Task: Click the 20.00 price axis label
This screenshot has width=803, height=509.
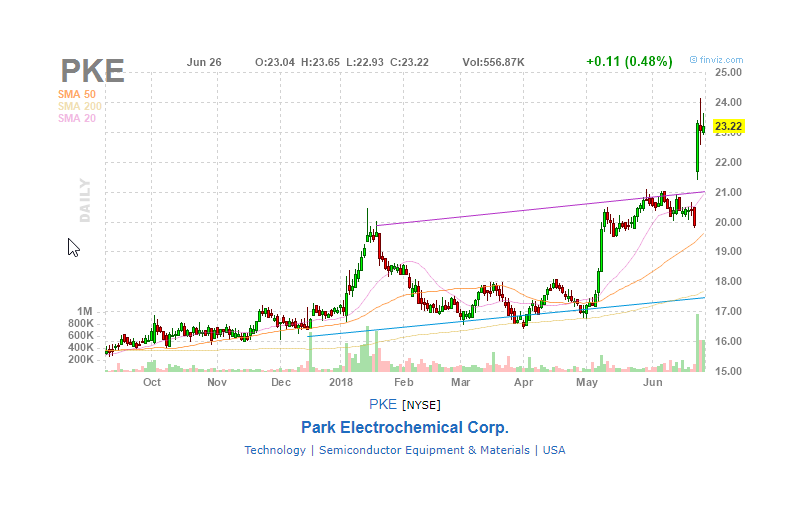Action: click(728, 222)
